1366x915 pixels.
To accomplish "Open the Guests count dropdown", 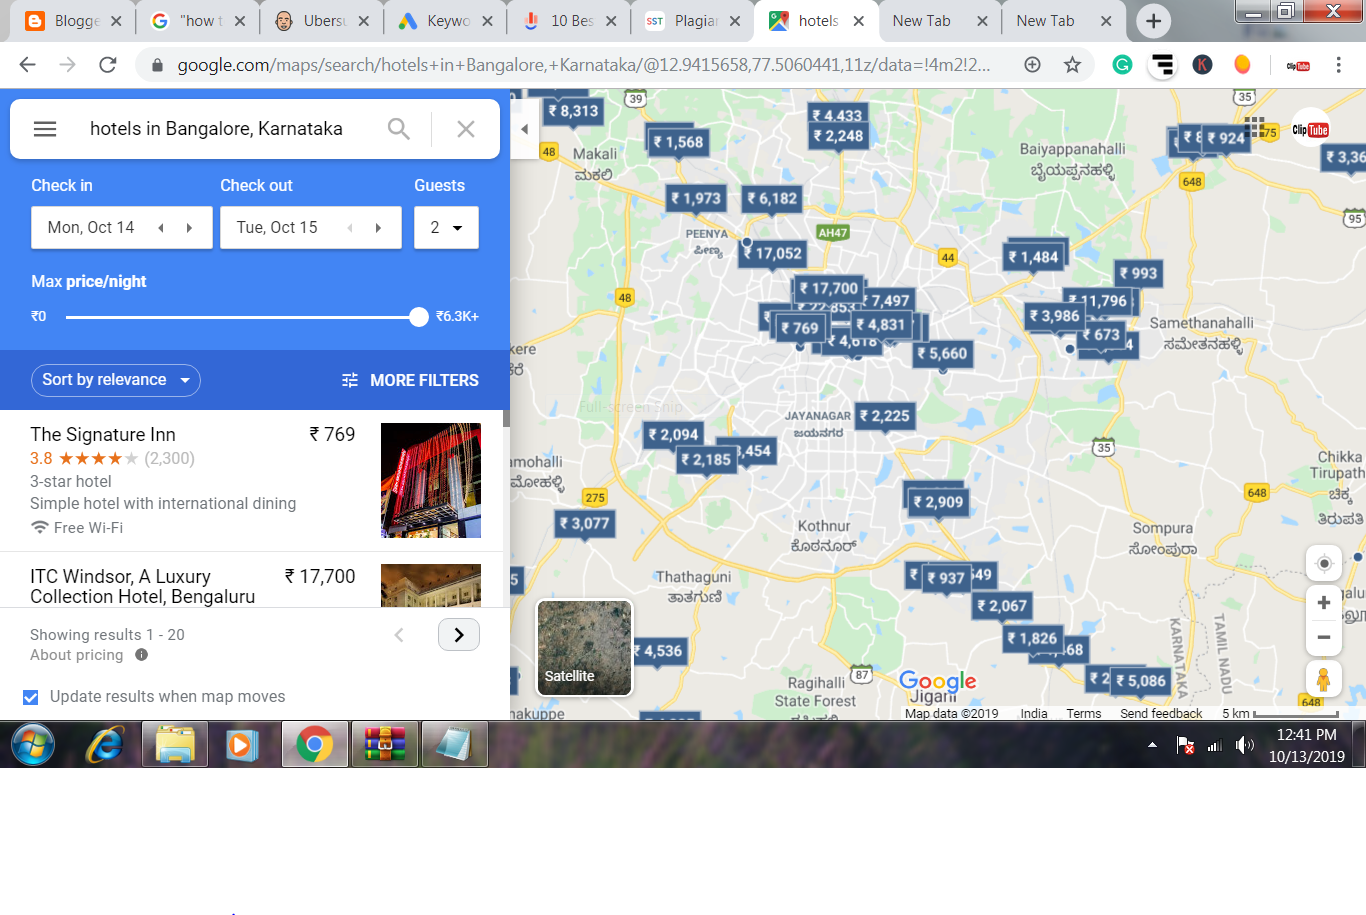I will [446, 227].
